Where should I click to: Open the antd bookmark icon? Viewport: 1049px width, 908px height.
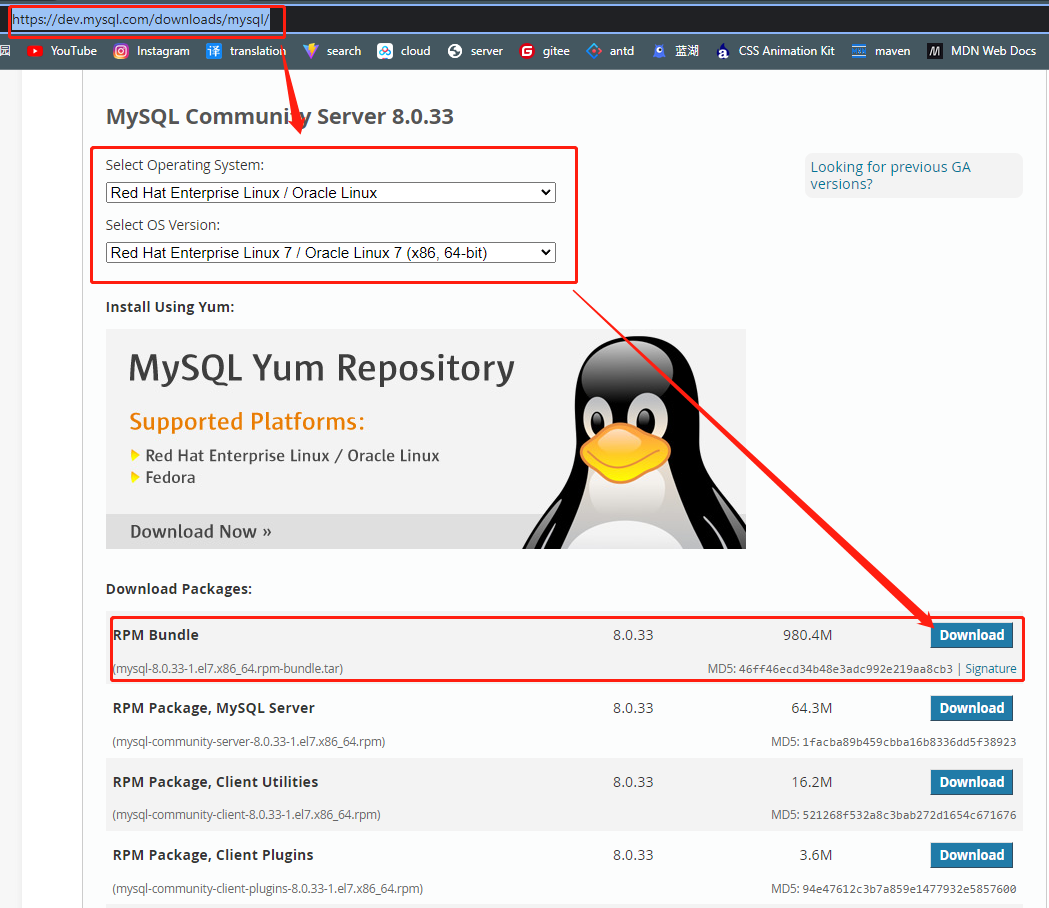(x=594, y=51)
